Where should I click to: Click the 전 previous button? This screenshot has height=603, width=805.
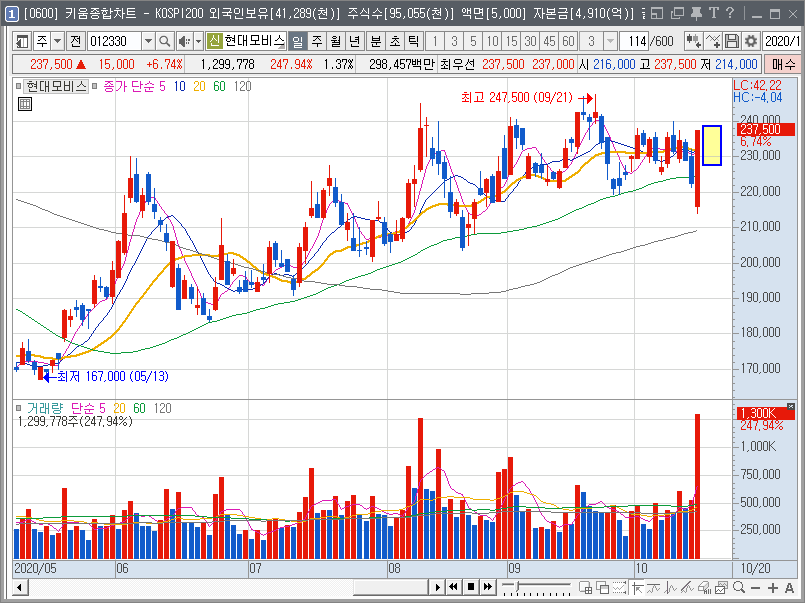pyautogui.click(x=75, y=41)
